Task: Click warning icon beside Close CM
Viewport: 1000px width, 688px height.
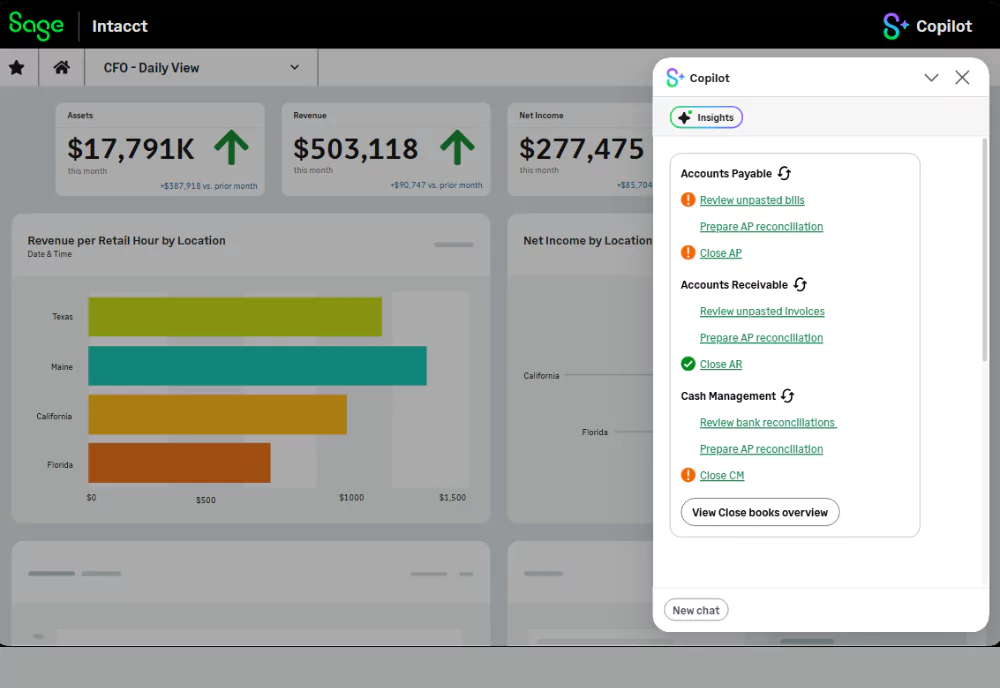Action: pos(688,476)
